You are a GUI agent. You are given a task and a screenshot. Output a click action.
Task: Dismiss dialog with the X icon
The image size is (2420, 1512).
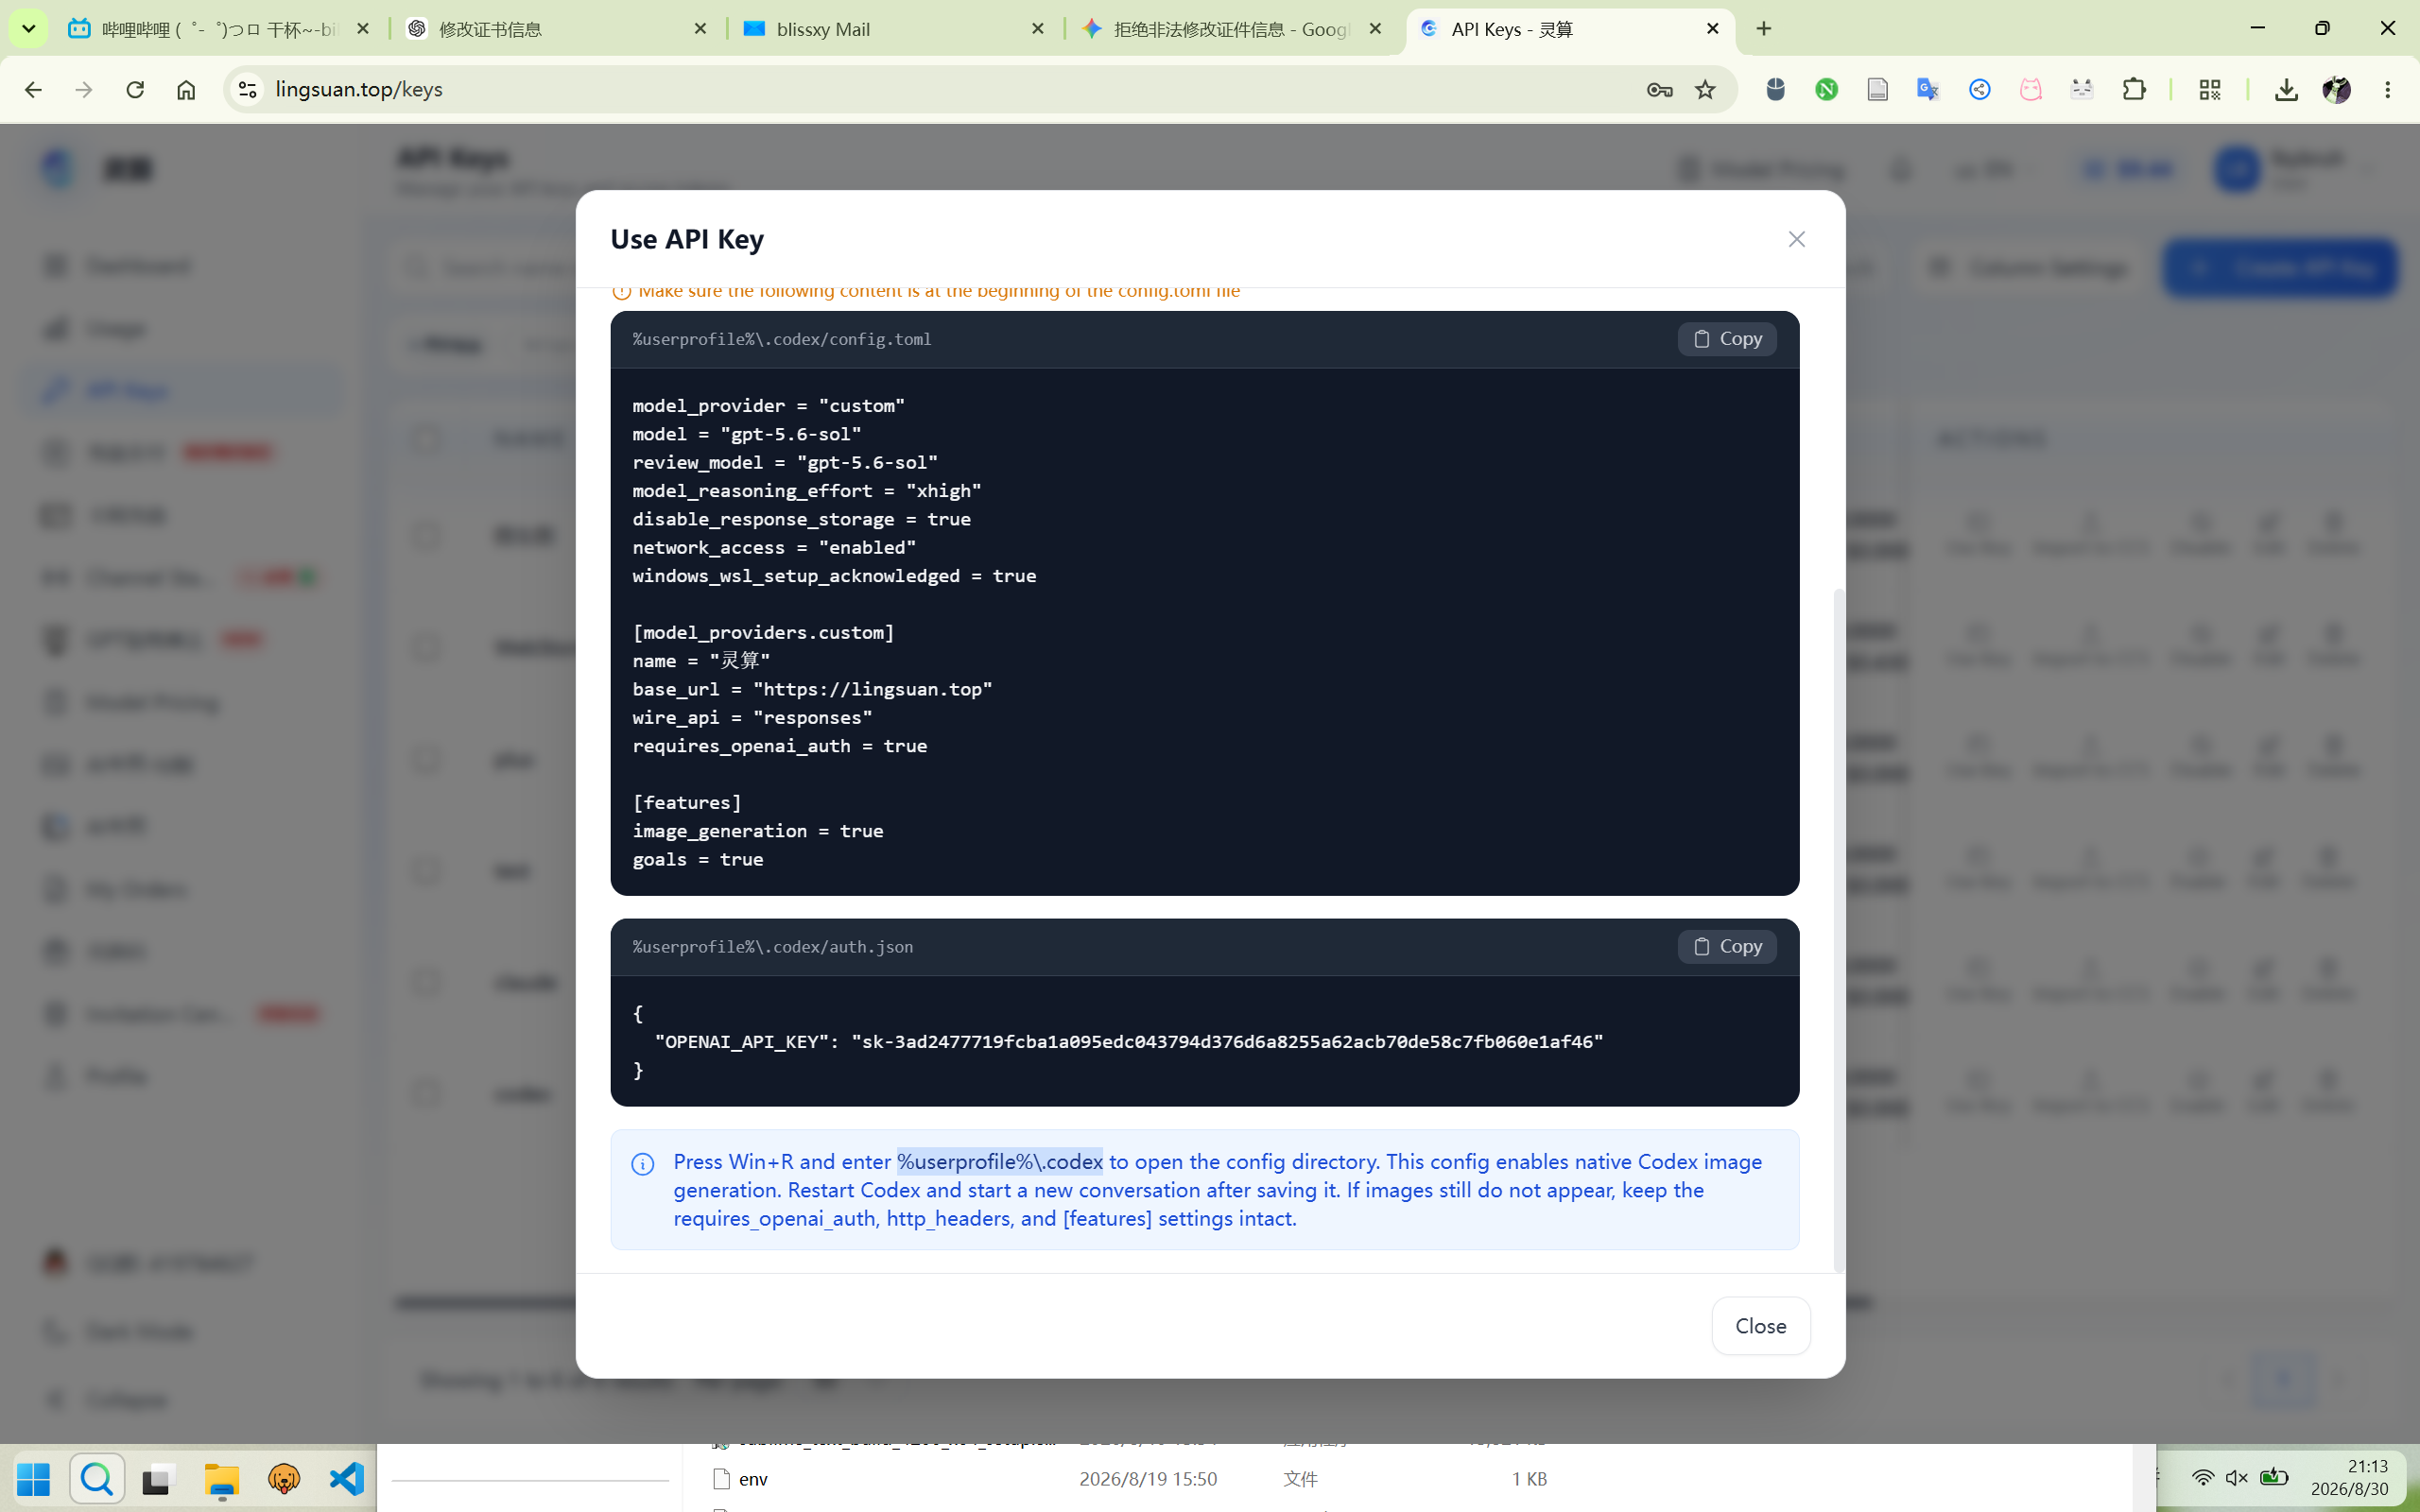[x=1797, y=239]
